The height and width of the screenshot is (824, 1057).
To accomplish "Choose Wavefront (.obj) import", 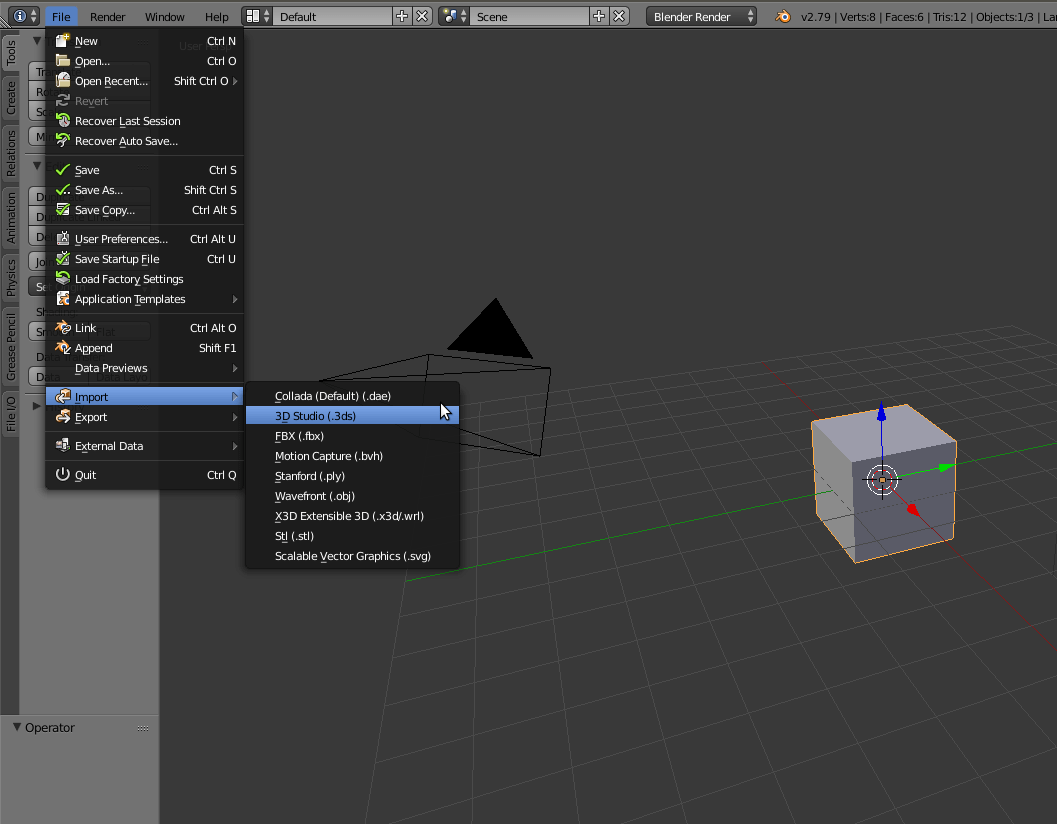I will [x=353, y=496].
